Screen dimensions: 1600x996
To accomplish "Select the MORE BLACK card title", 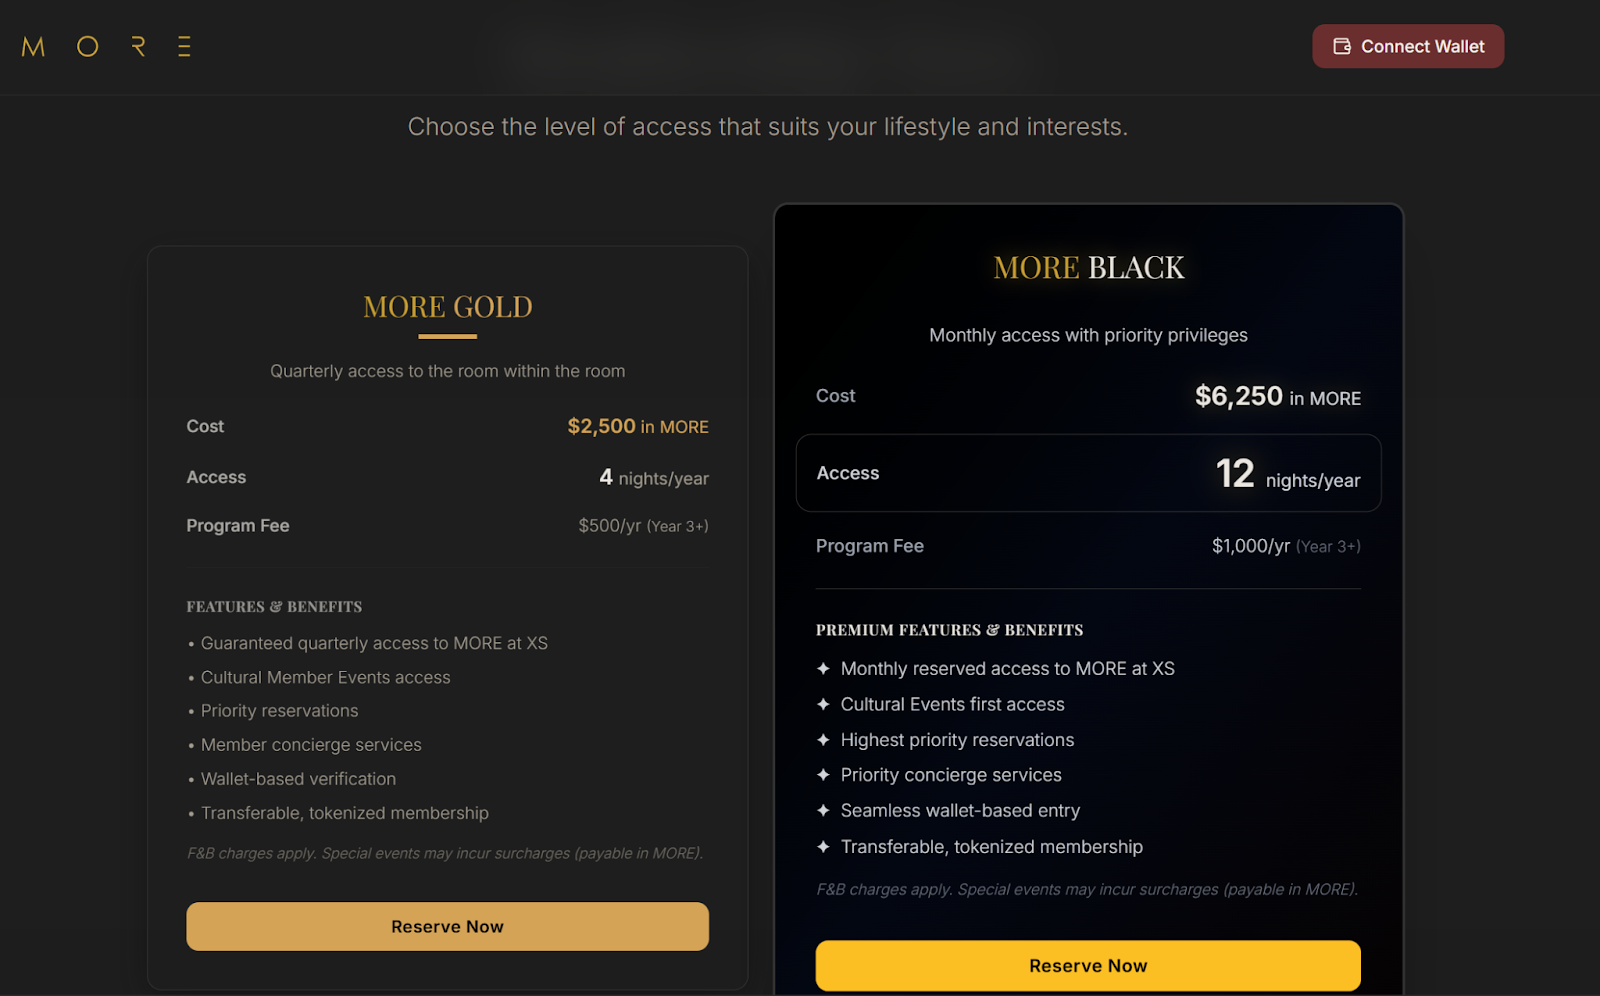I will (1088, 268).
